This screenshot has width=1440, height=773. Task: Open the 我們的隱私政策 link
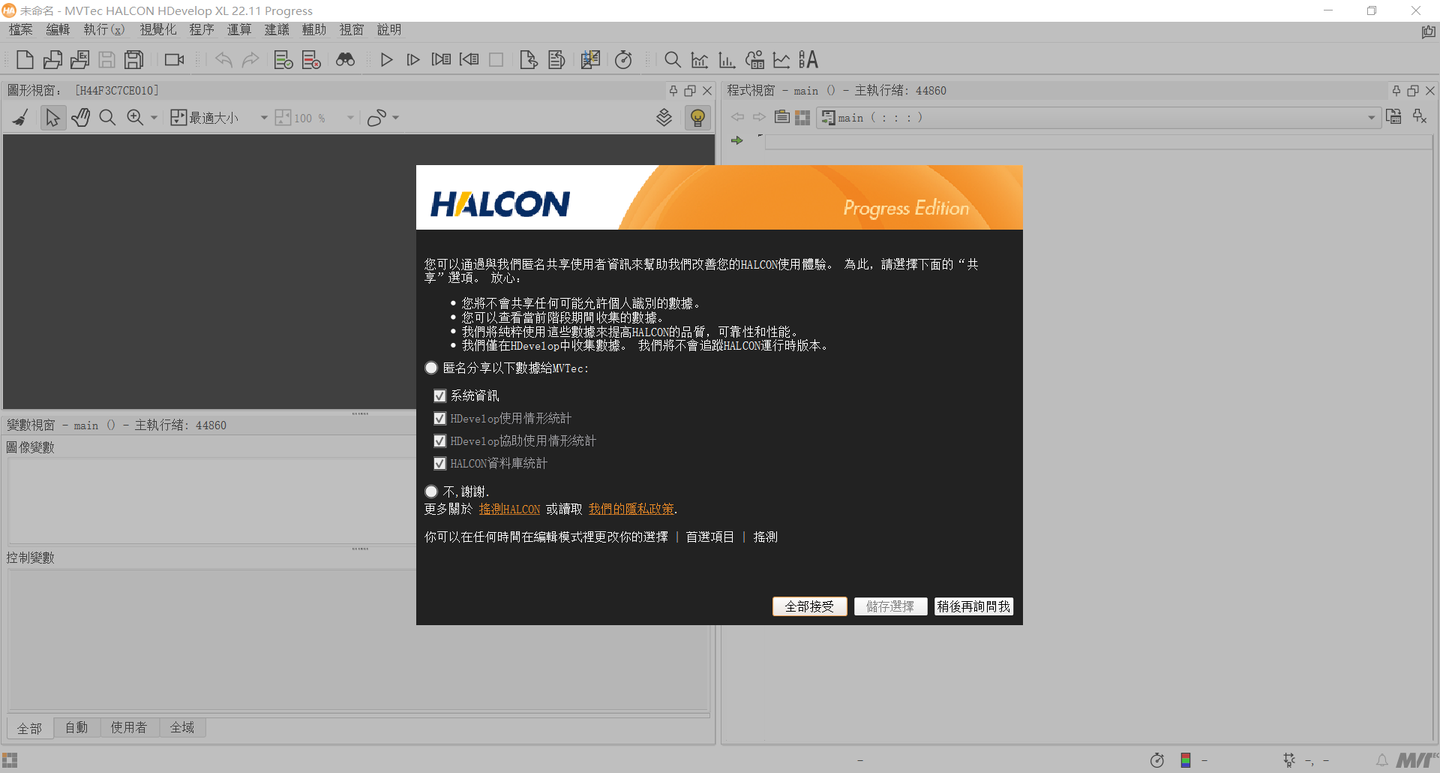point(630,509)
